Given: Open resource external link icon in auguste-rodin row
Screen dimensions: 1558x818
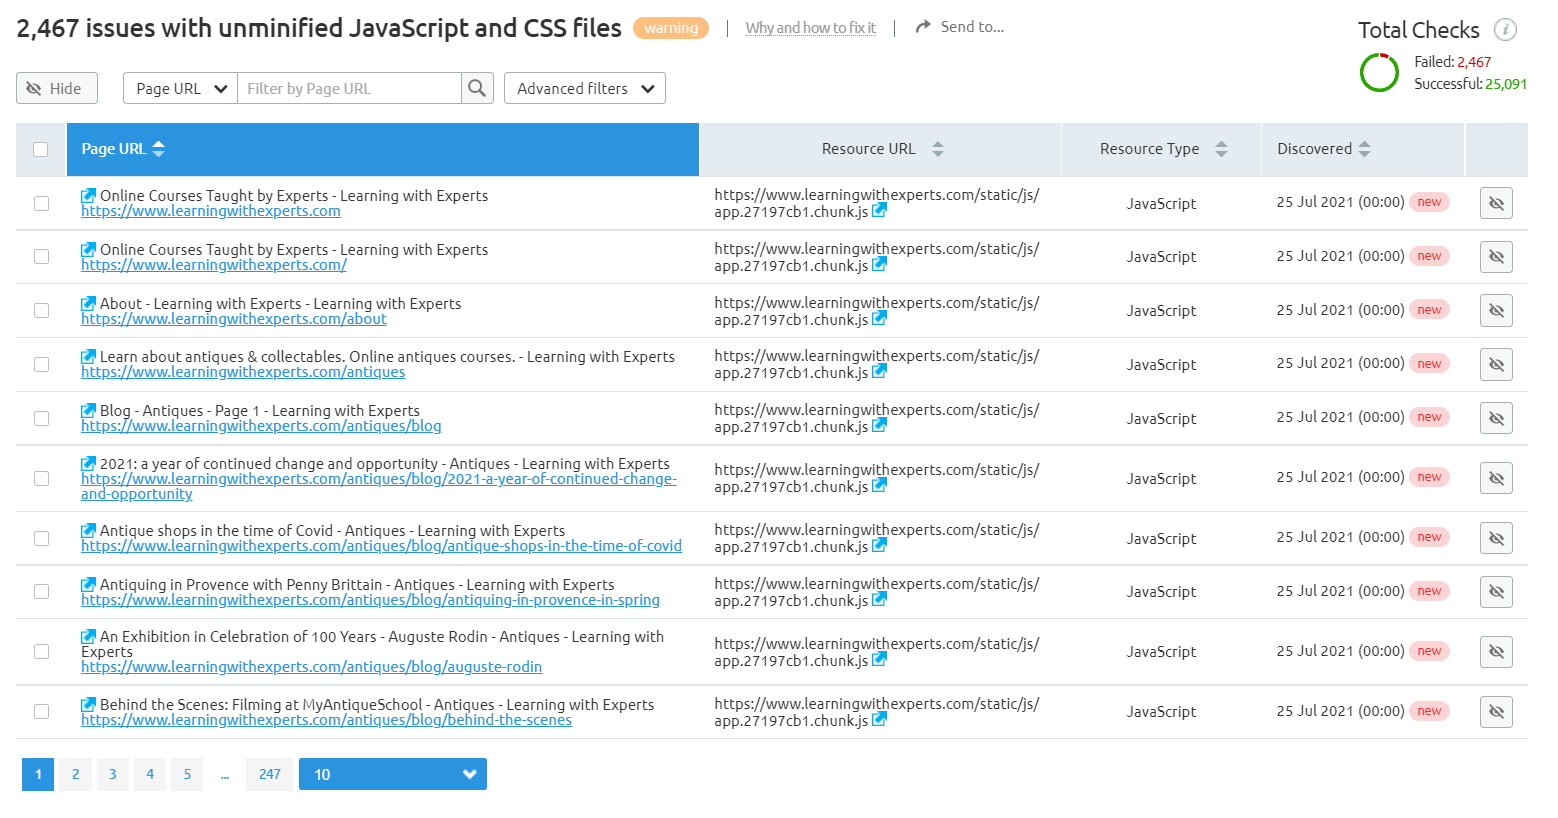Looking at the screenshot, I should pyautogui.click(x=879, y=659).
